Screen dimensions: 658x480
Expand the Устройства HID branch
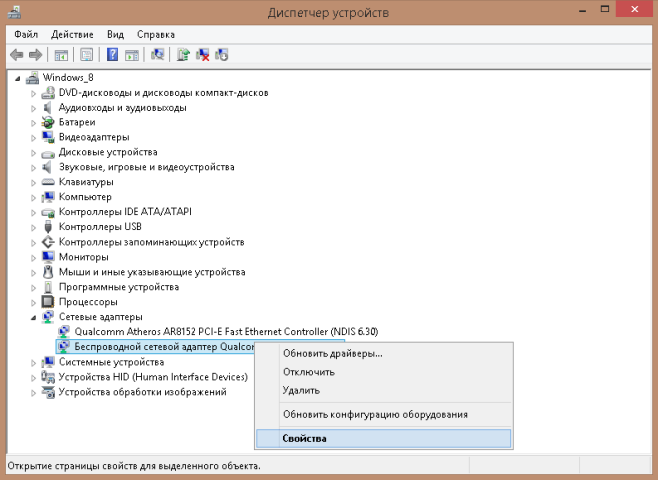point(33,378)
